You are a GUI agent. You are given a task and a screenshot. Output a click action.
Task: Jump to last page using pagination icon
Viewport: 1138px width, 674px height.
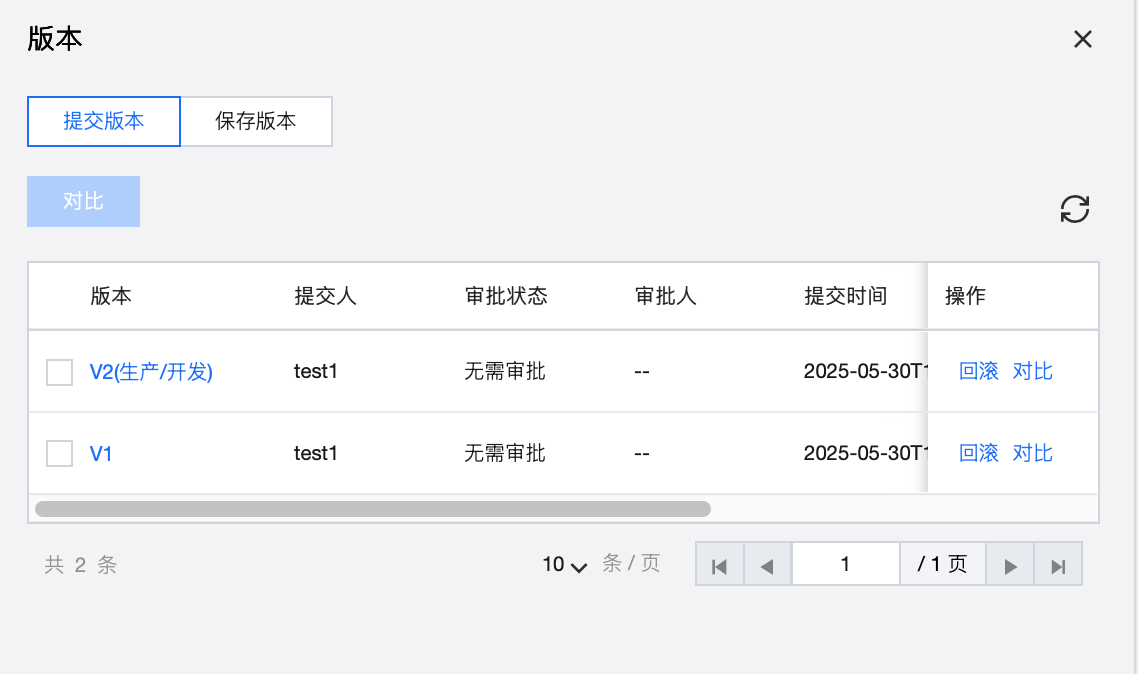[x=1058, y=565]
